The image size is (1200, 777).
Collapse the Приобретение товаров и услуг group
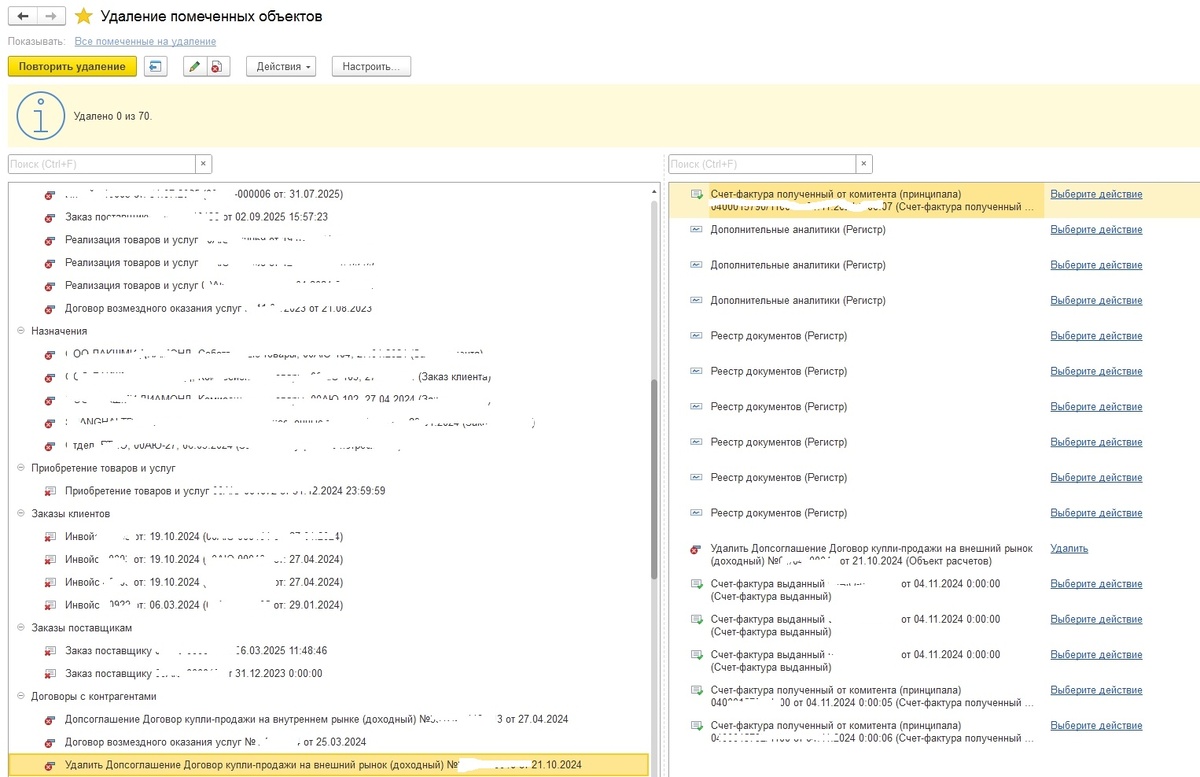(x=22, y=468)
